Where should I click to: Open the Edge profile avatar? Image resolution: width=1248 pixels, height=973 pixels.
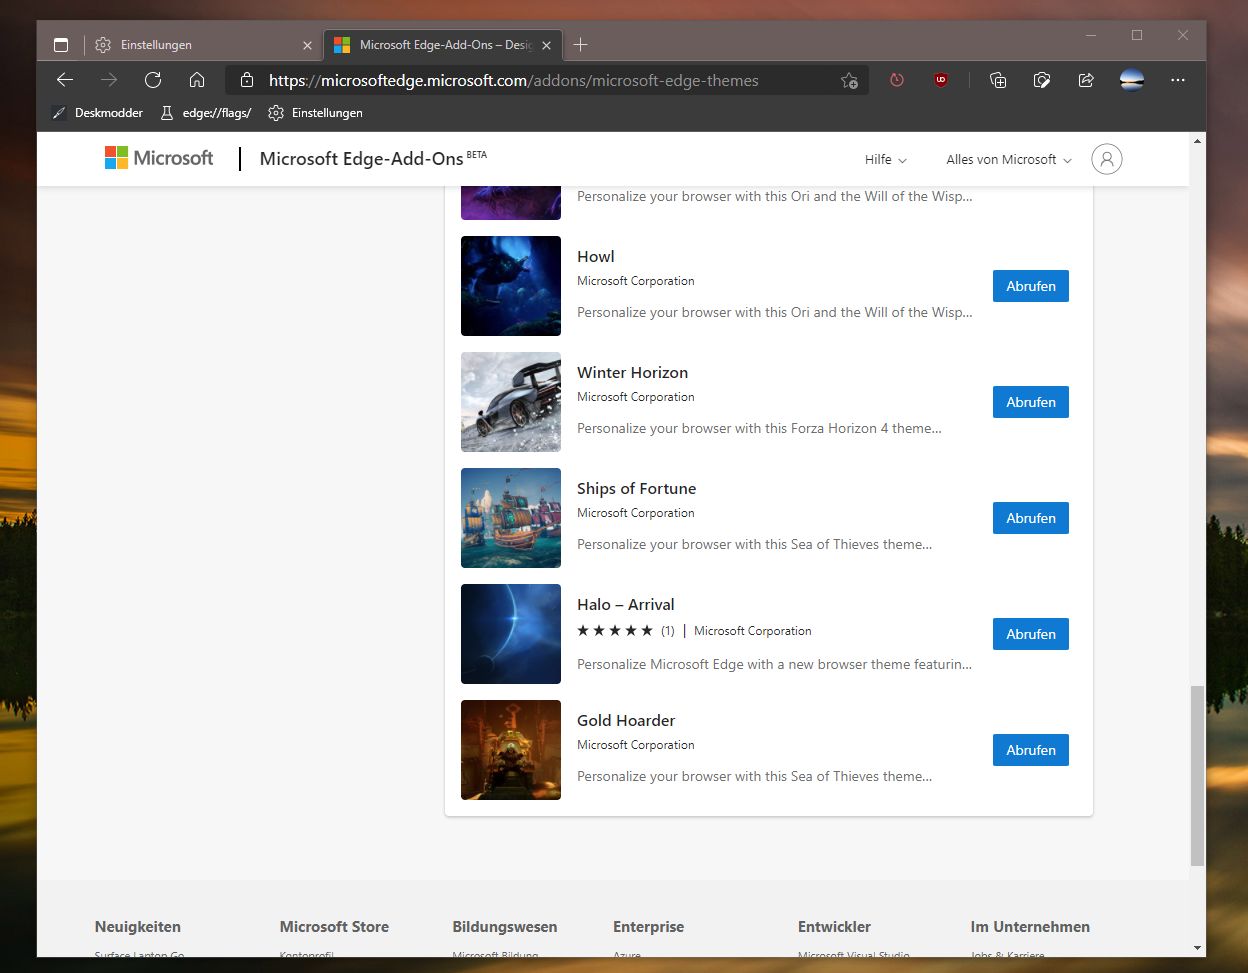point(1132,80)
